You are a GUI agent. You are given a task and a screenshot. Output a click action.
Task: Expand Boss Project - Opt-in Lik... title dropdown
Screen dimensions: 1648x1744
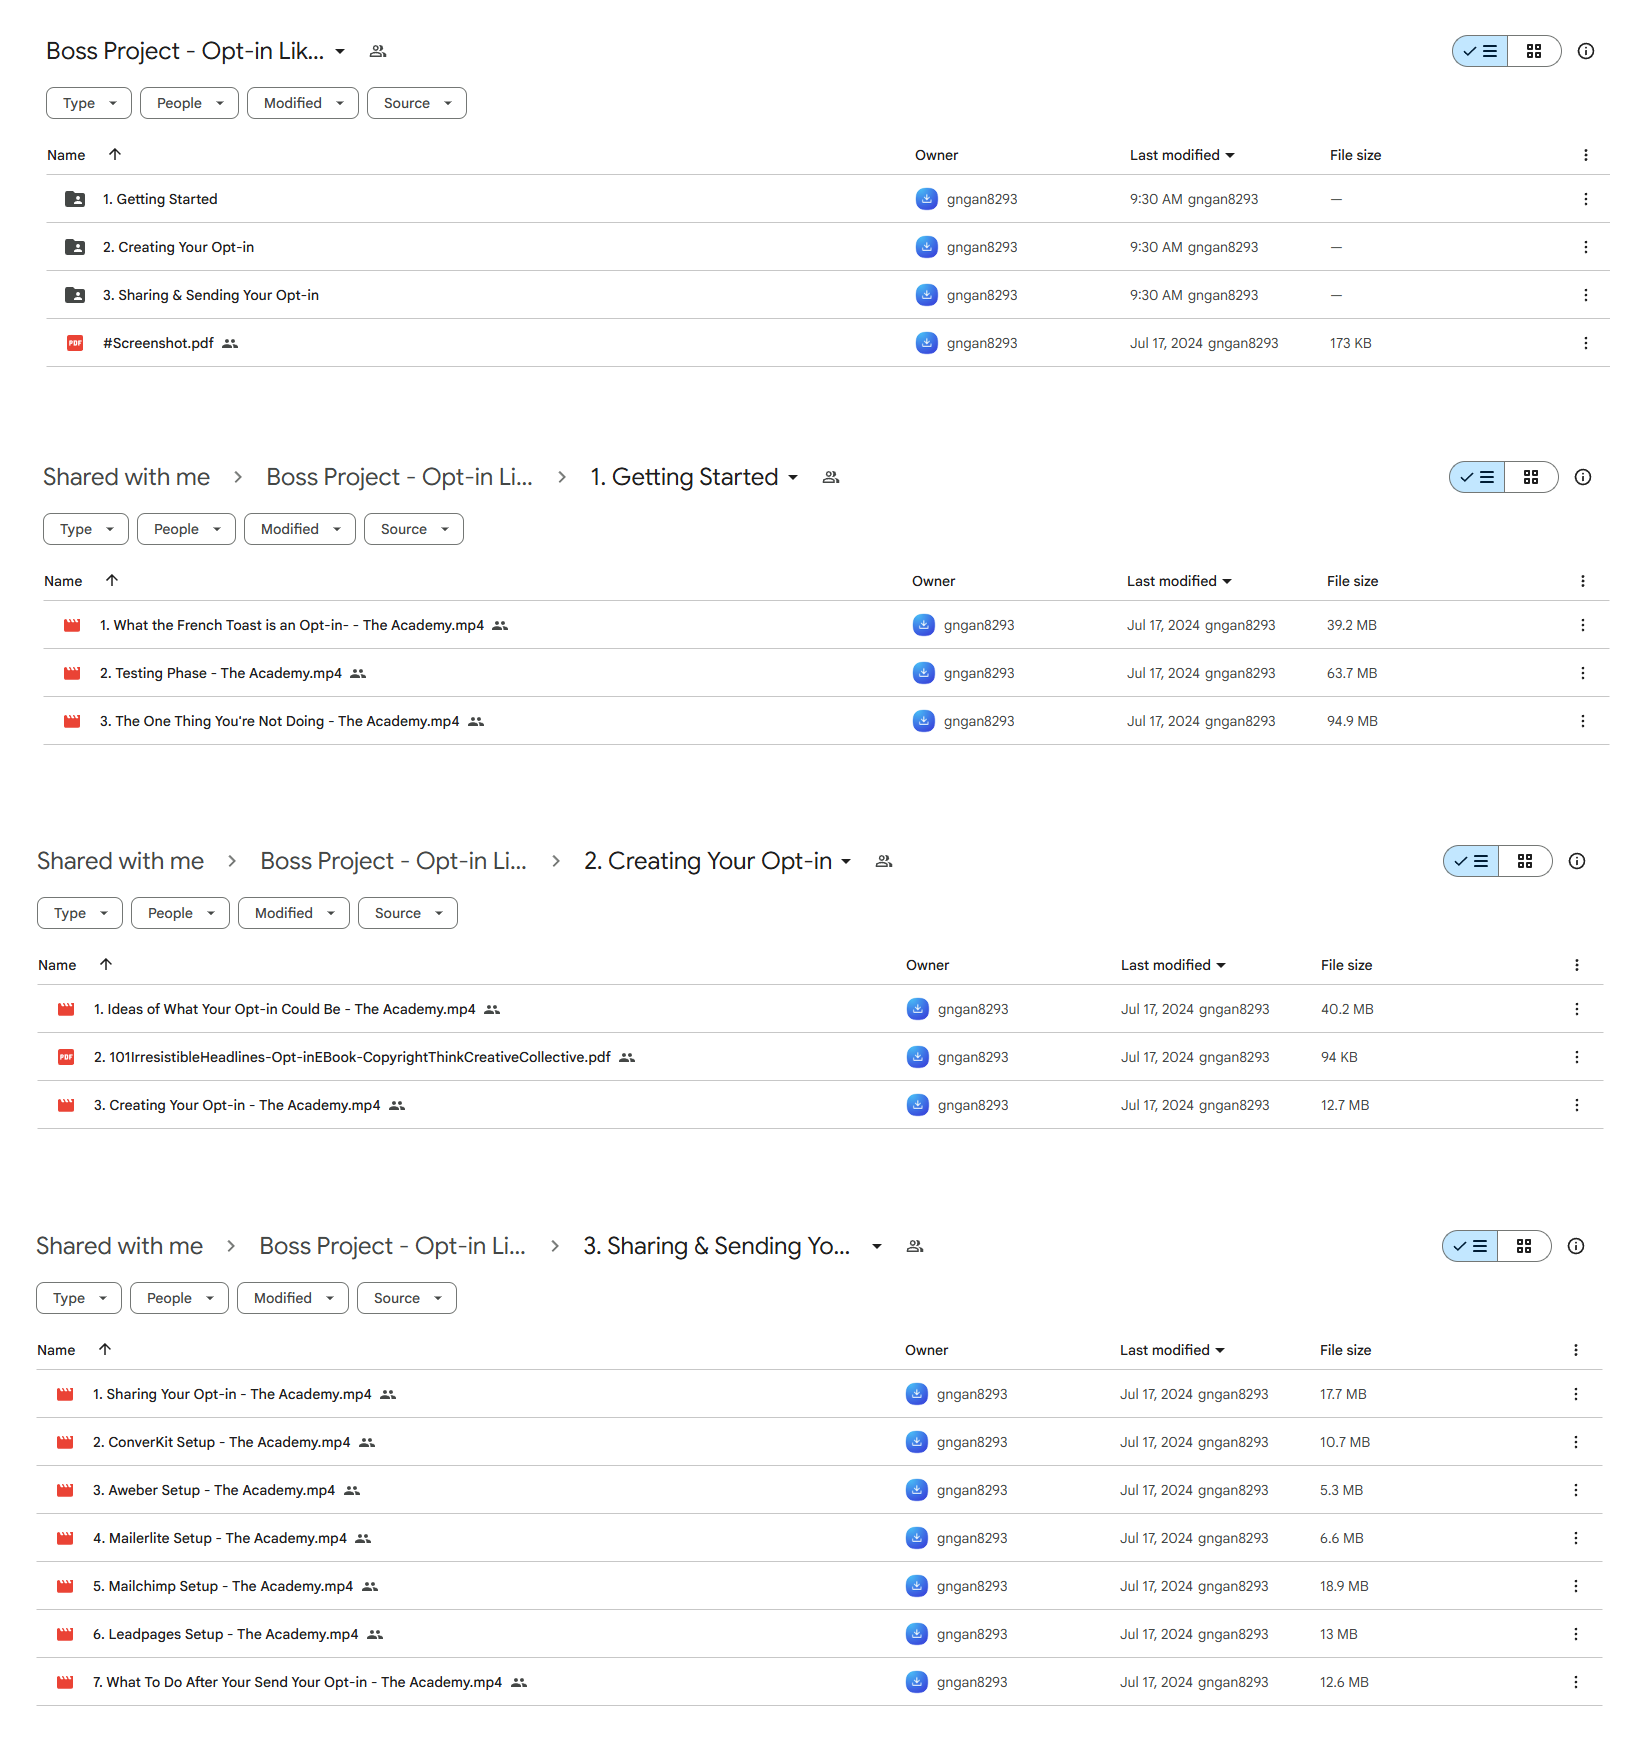tap(340, 51)
